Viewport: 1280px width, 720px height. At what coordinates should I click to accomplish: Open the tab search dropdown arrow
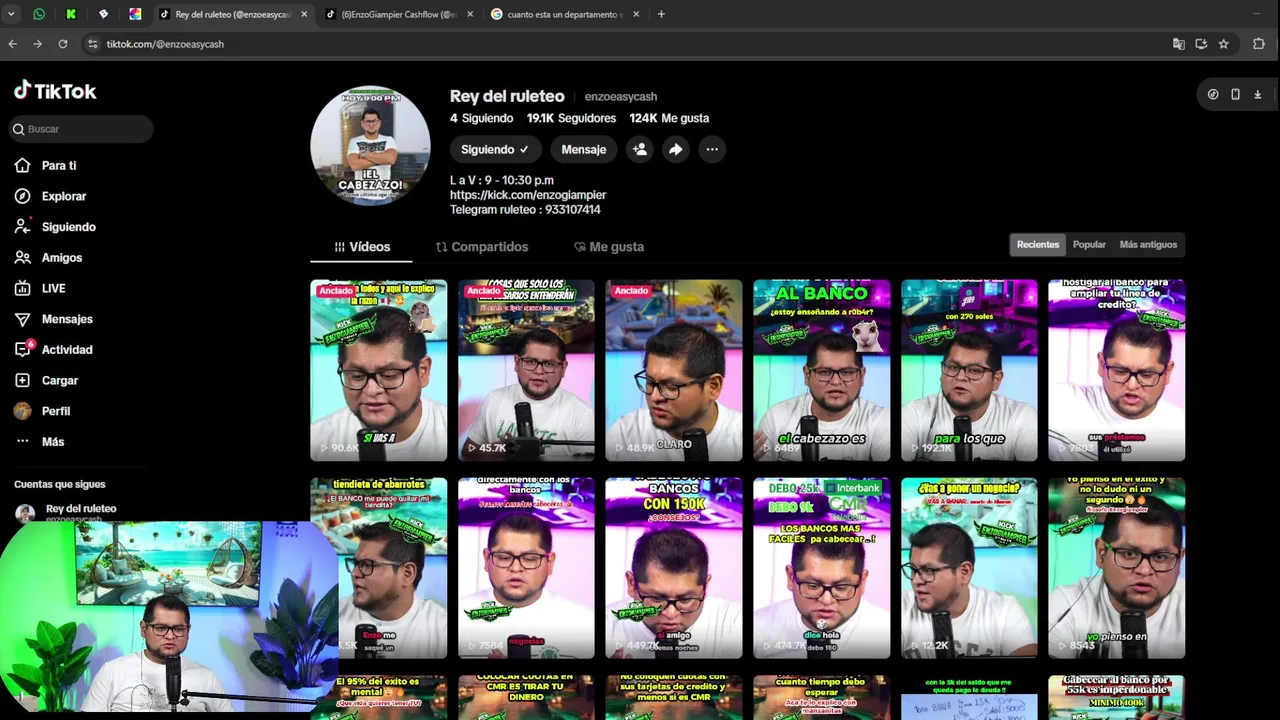[x=11, y=14]
